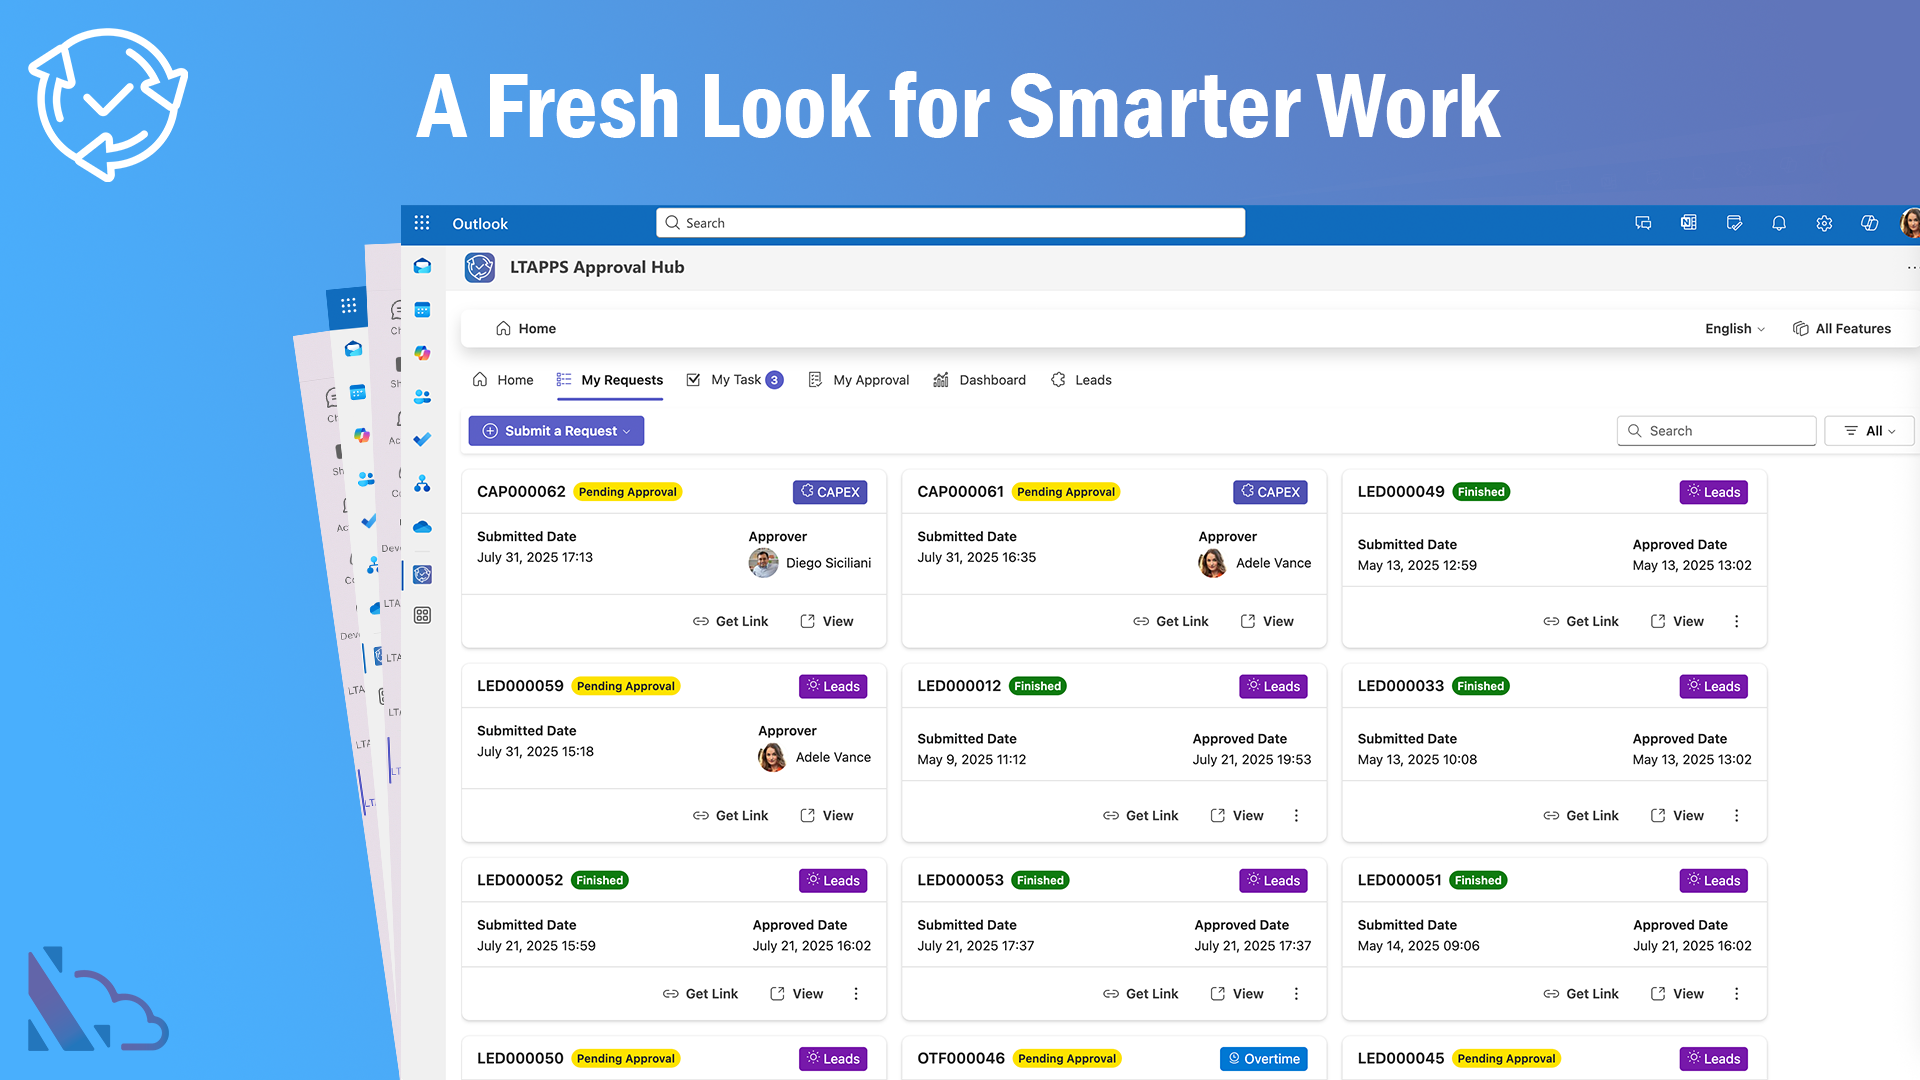The height and width of the screenshot is (1080, 1920).
Task: Expand the English language dropdown
Action: pos(1735,329)
